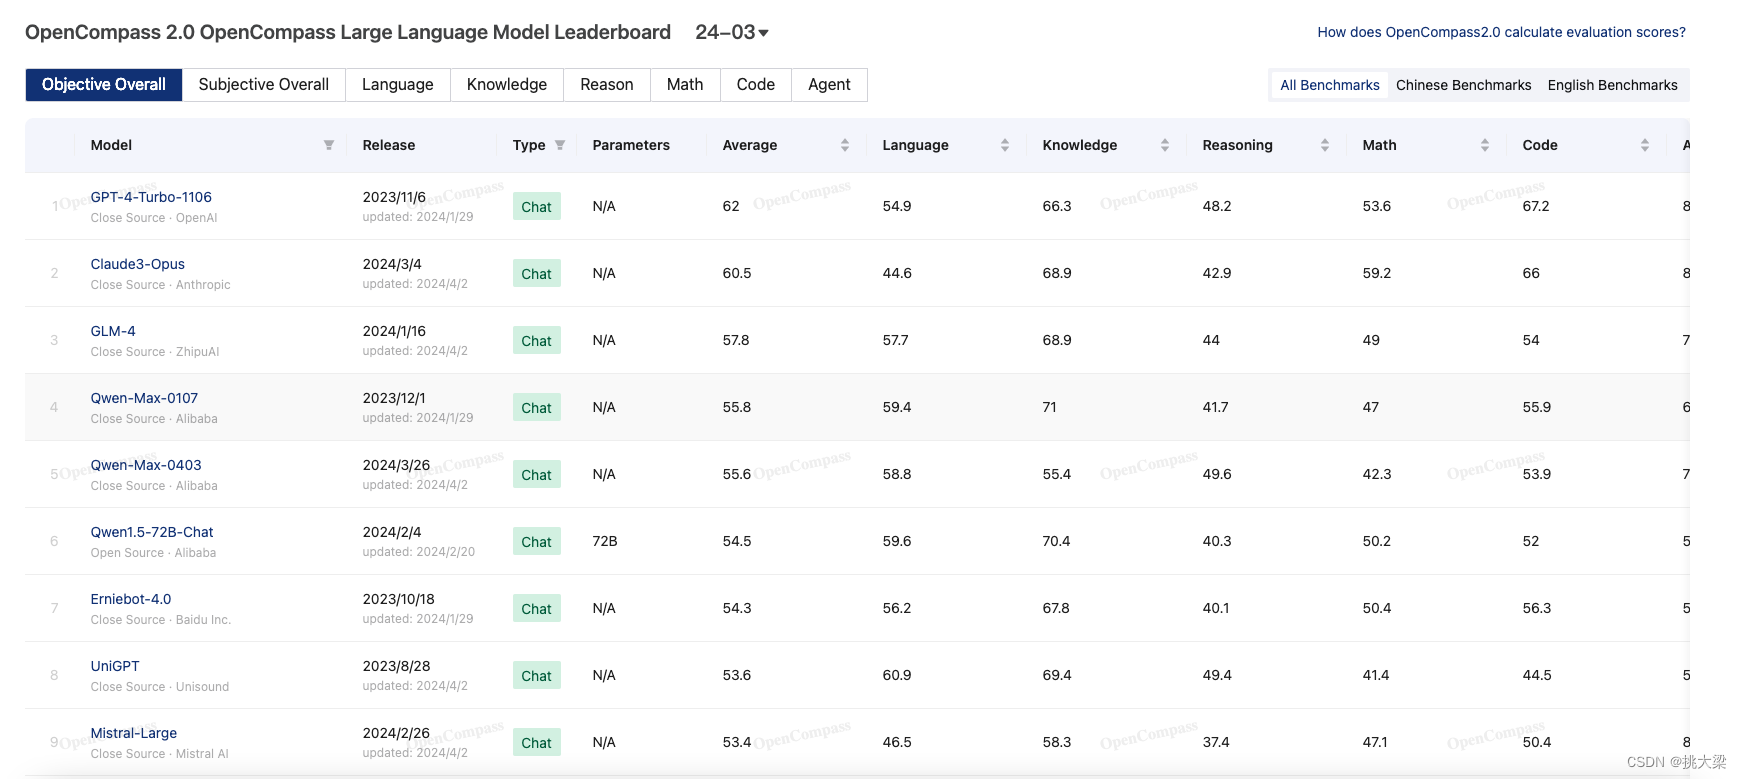Open the Qwen-Max-0107 model link
The image size is (1742, 779).
click(144, 398)
